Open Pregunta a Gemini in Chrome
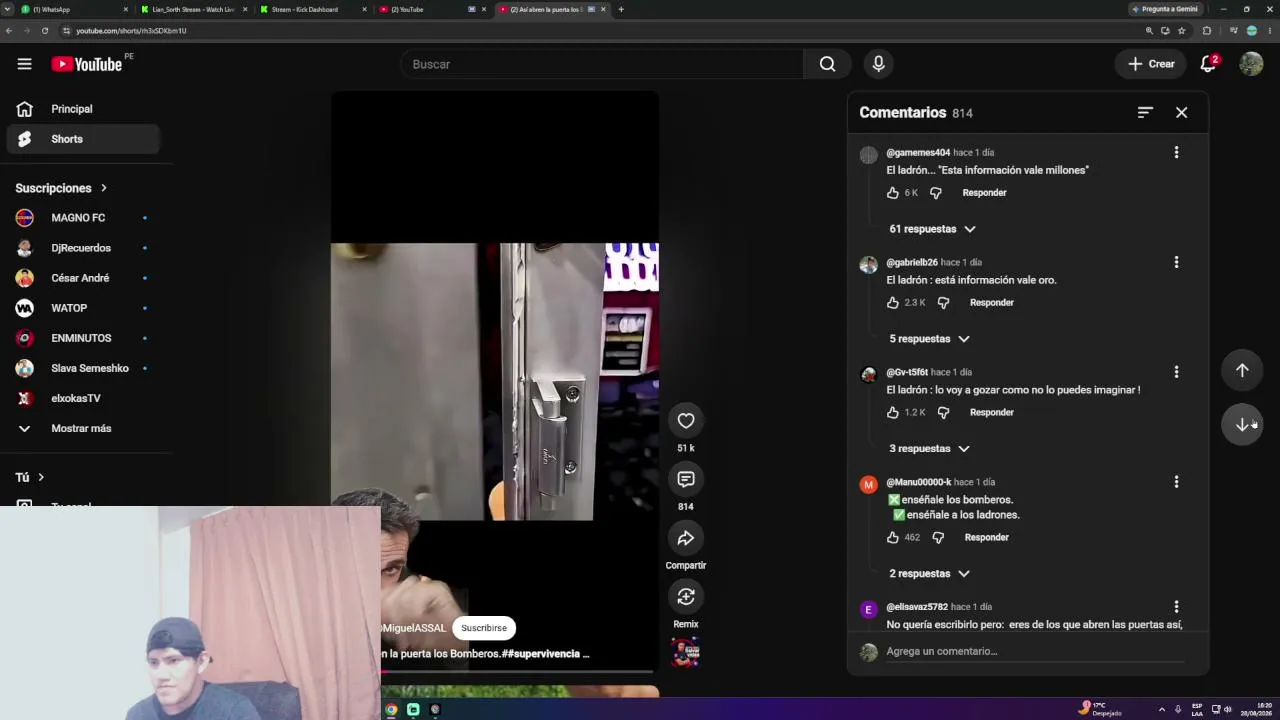Viewport: 1280px width, 720px height. coord(1165,9)
